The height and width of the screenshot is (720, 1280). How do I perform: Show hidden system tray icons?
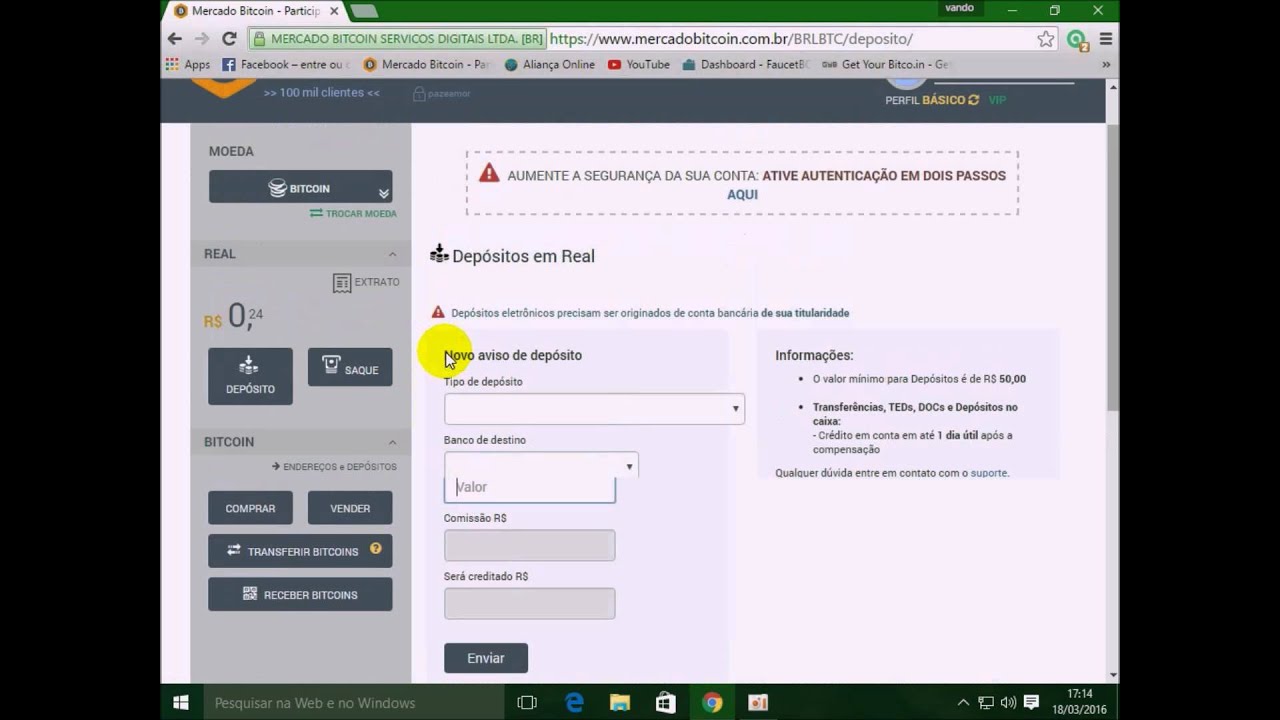[x=963, y=703]
